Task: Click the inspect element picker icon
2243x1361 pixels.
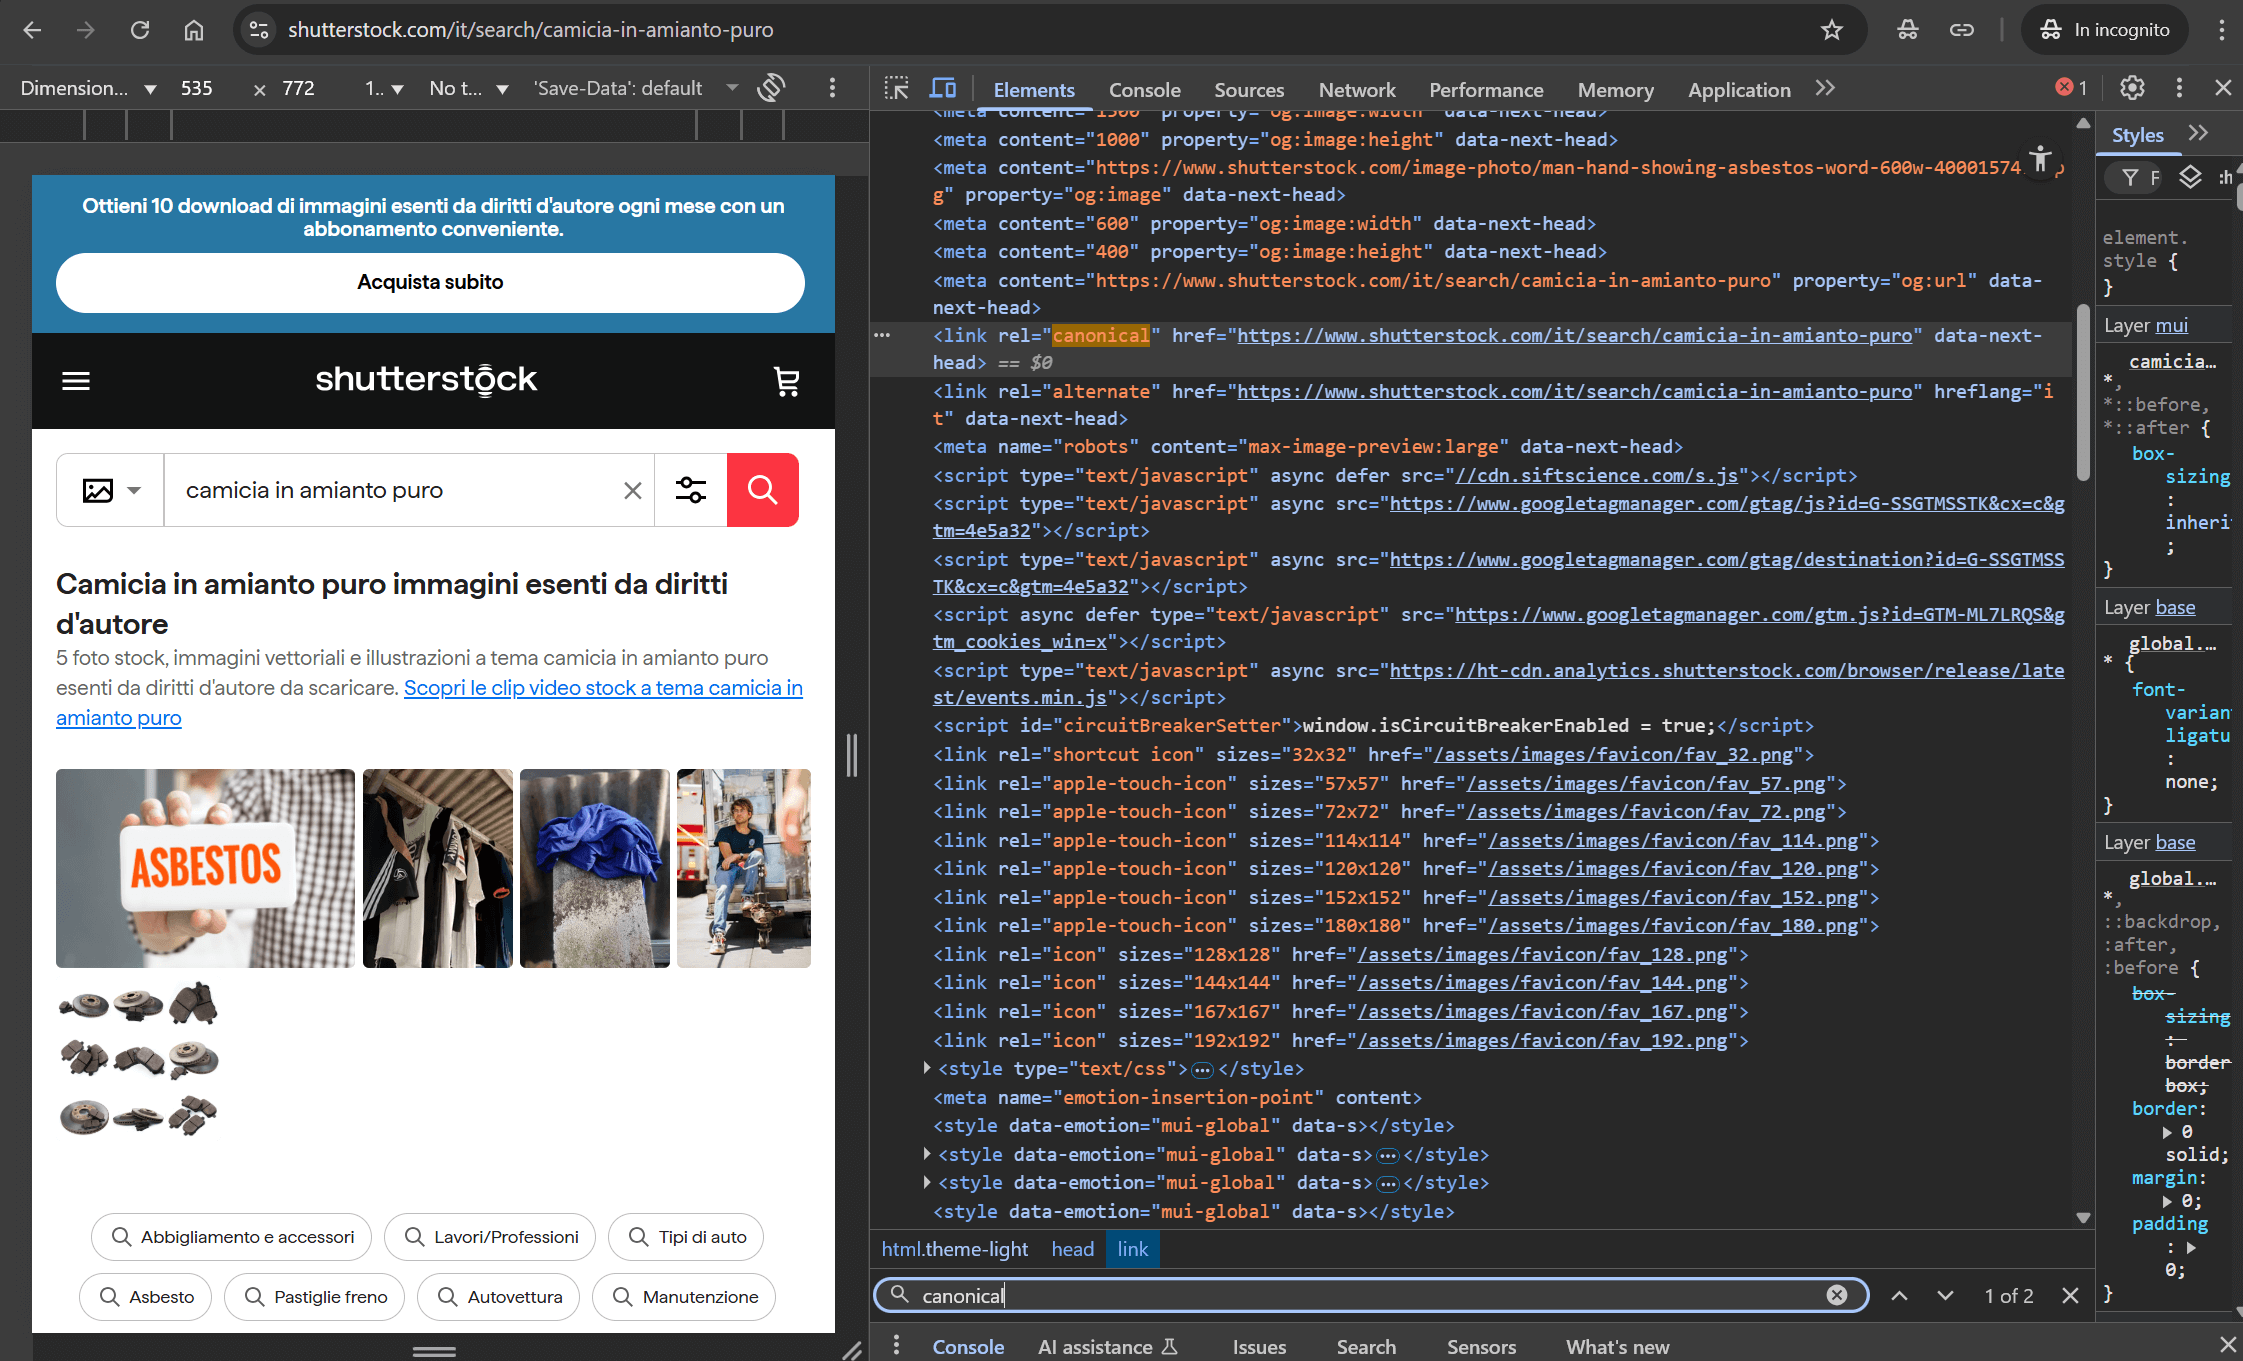Action: click(896, 88)
